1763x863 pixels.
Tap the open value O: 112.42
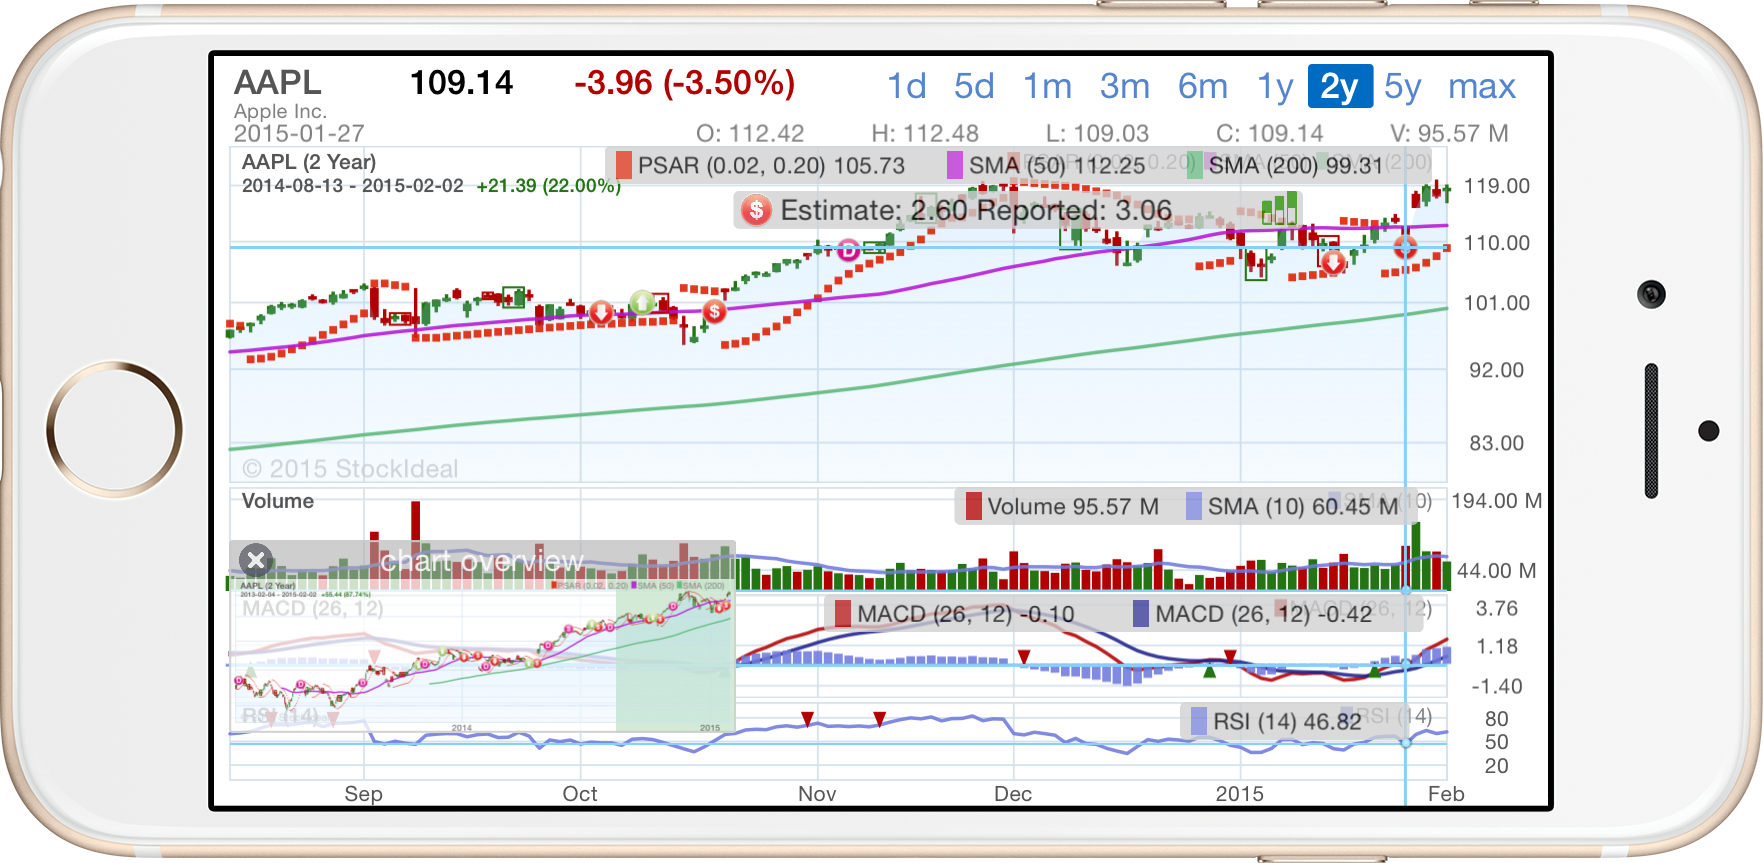[x=750, y=133]
